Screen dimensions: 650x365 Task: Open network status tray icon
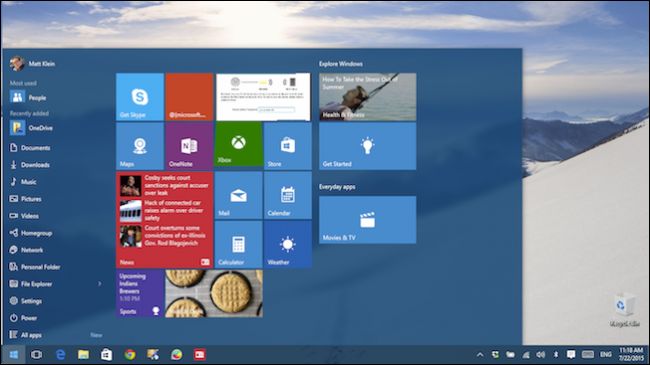tap(526, 355)
